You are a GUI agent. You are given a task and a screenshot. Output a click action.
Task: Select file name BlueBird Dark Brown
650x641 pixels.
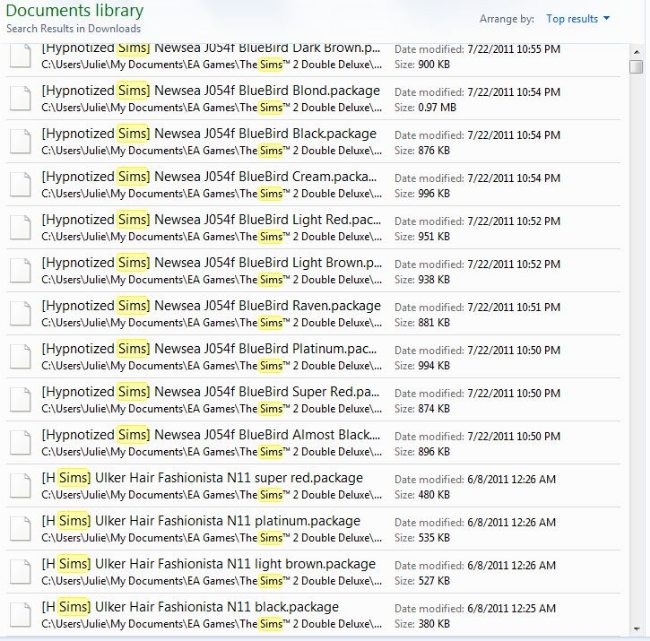pos(211,48)
